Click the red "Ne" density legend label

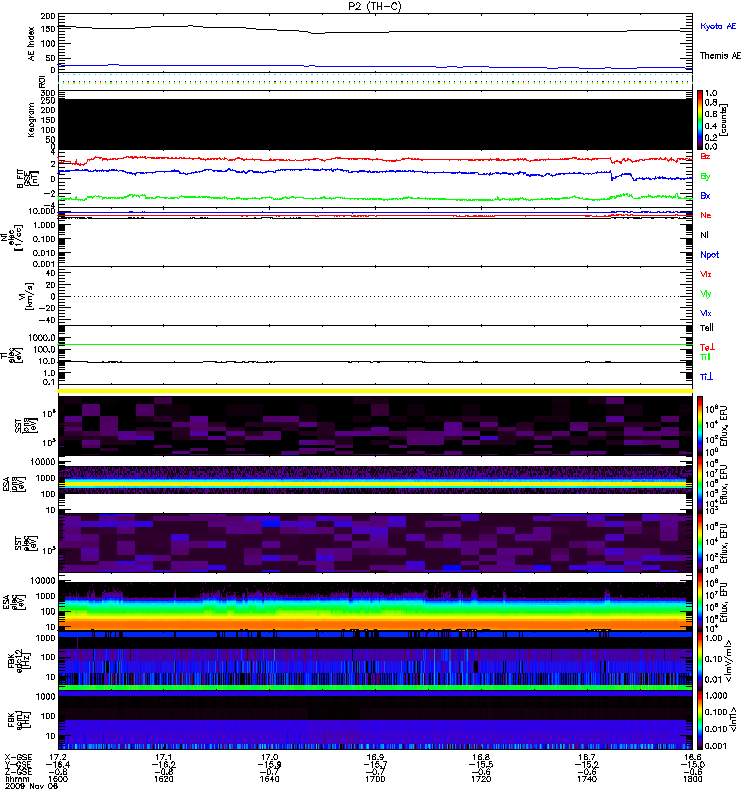(706, 215)
